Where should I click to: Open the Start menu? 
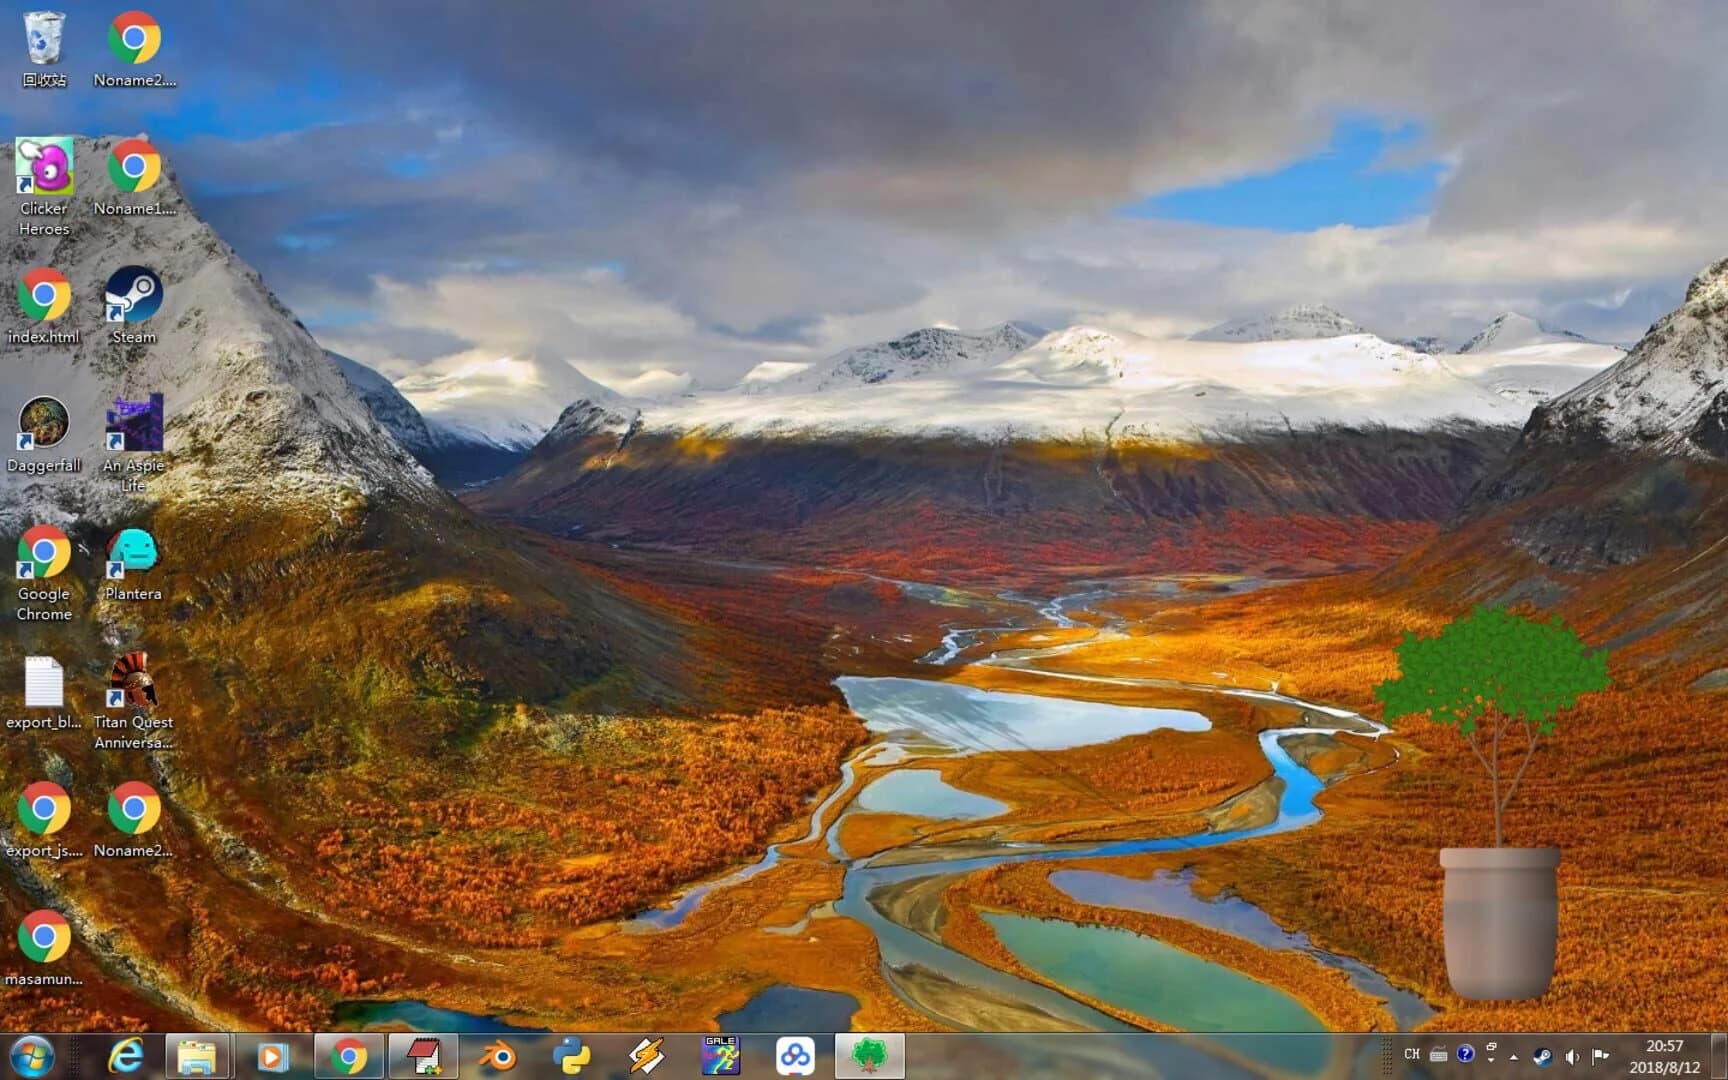(33, 1053)
